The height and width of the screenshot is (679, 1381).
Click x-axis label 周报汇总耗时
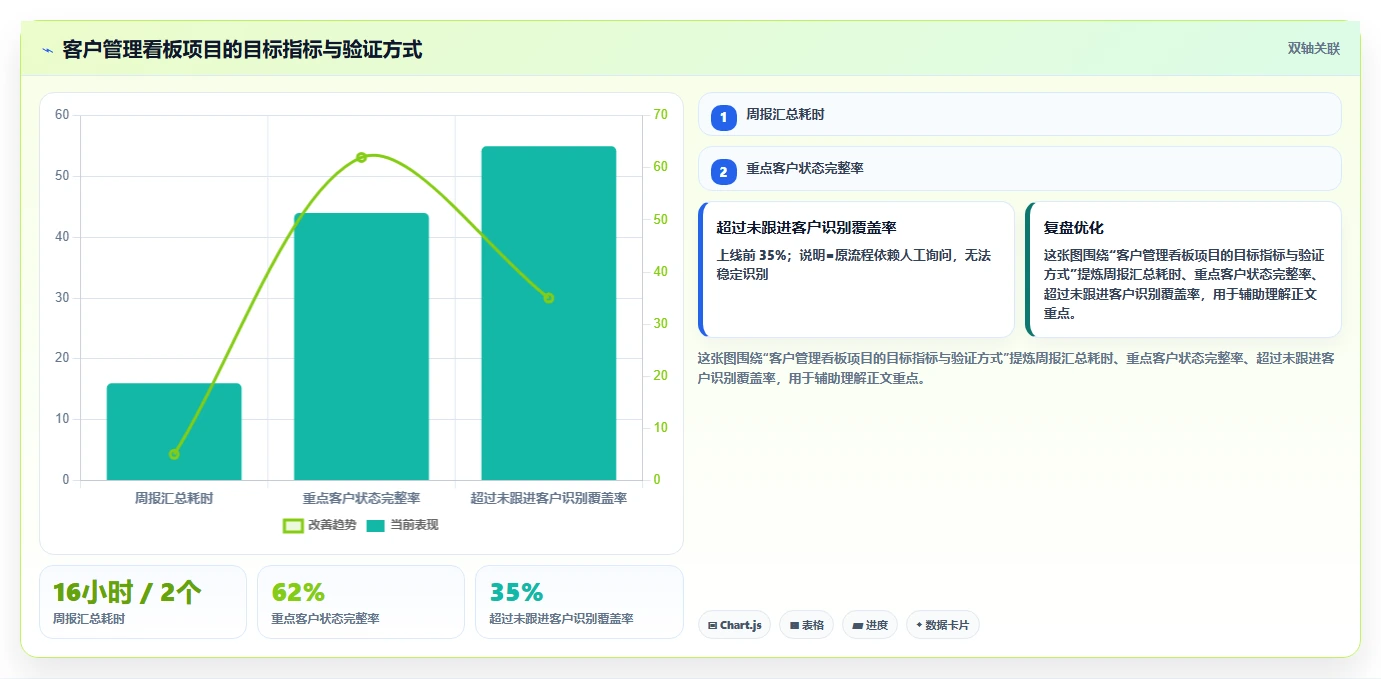click(x=174, y=497)
